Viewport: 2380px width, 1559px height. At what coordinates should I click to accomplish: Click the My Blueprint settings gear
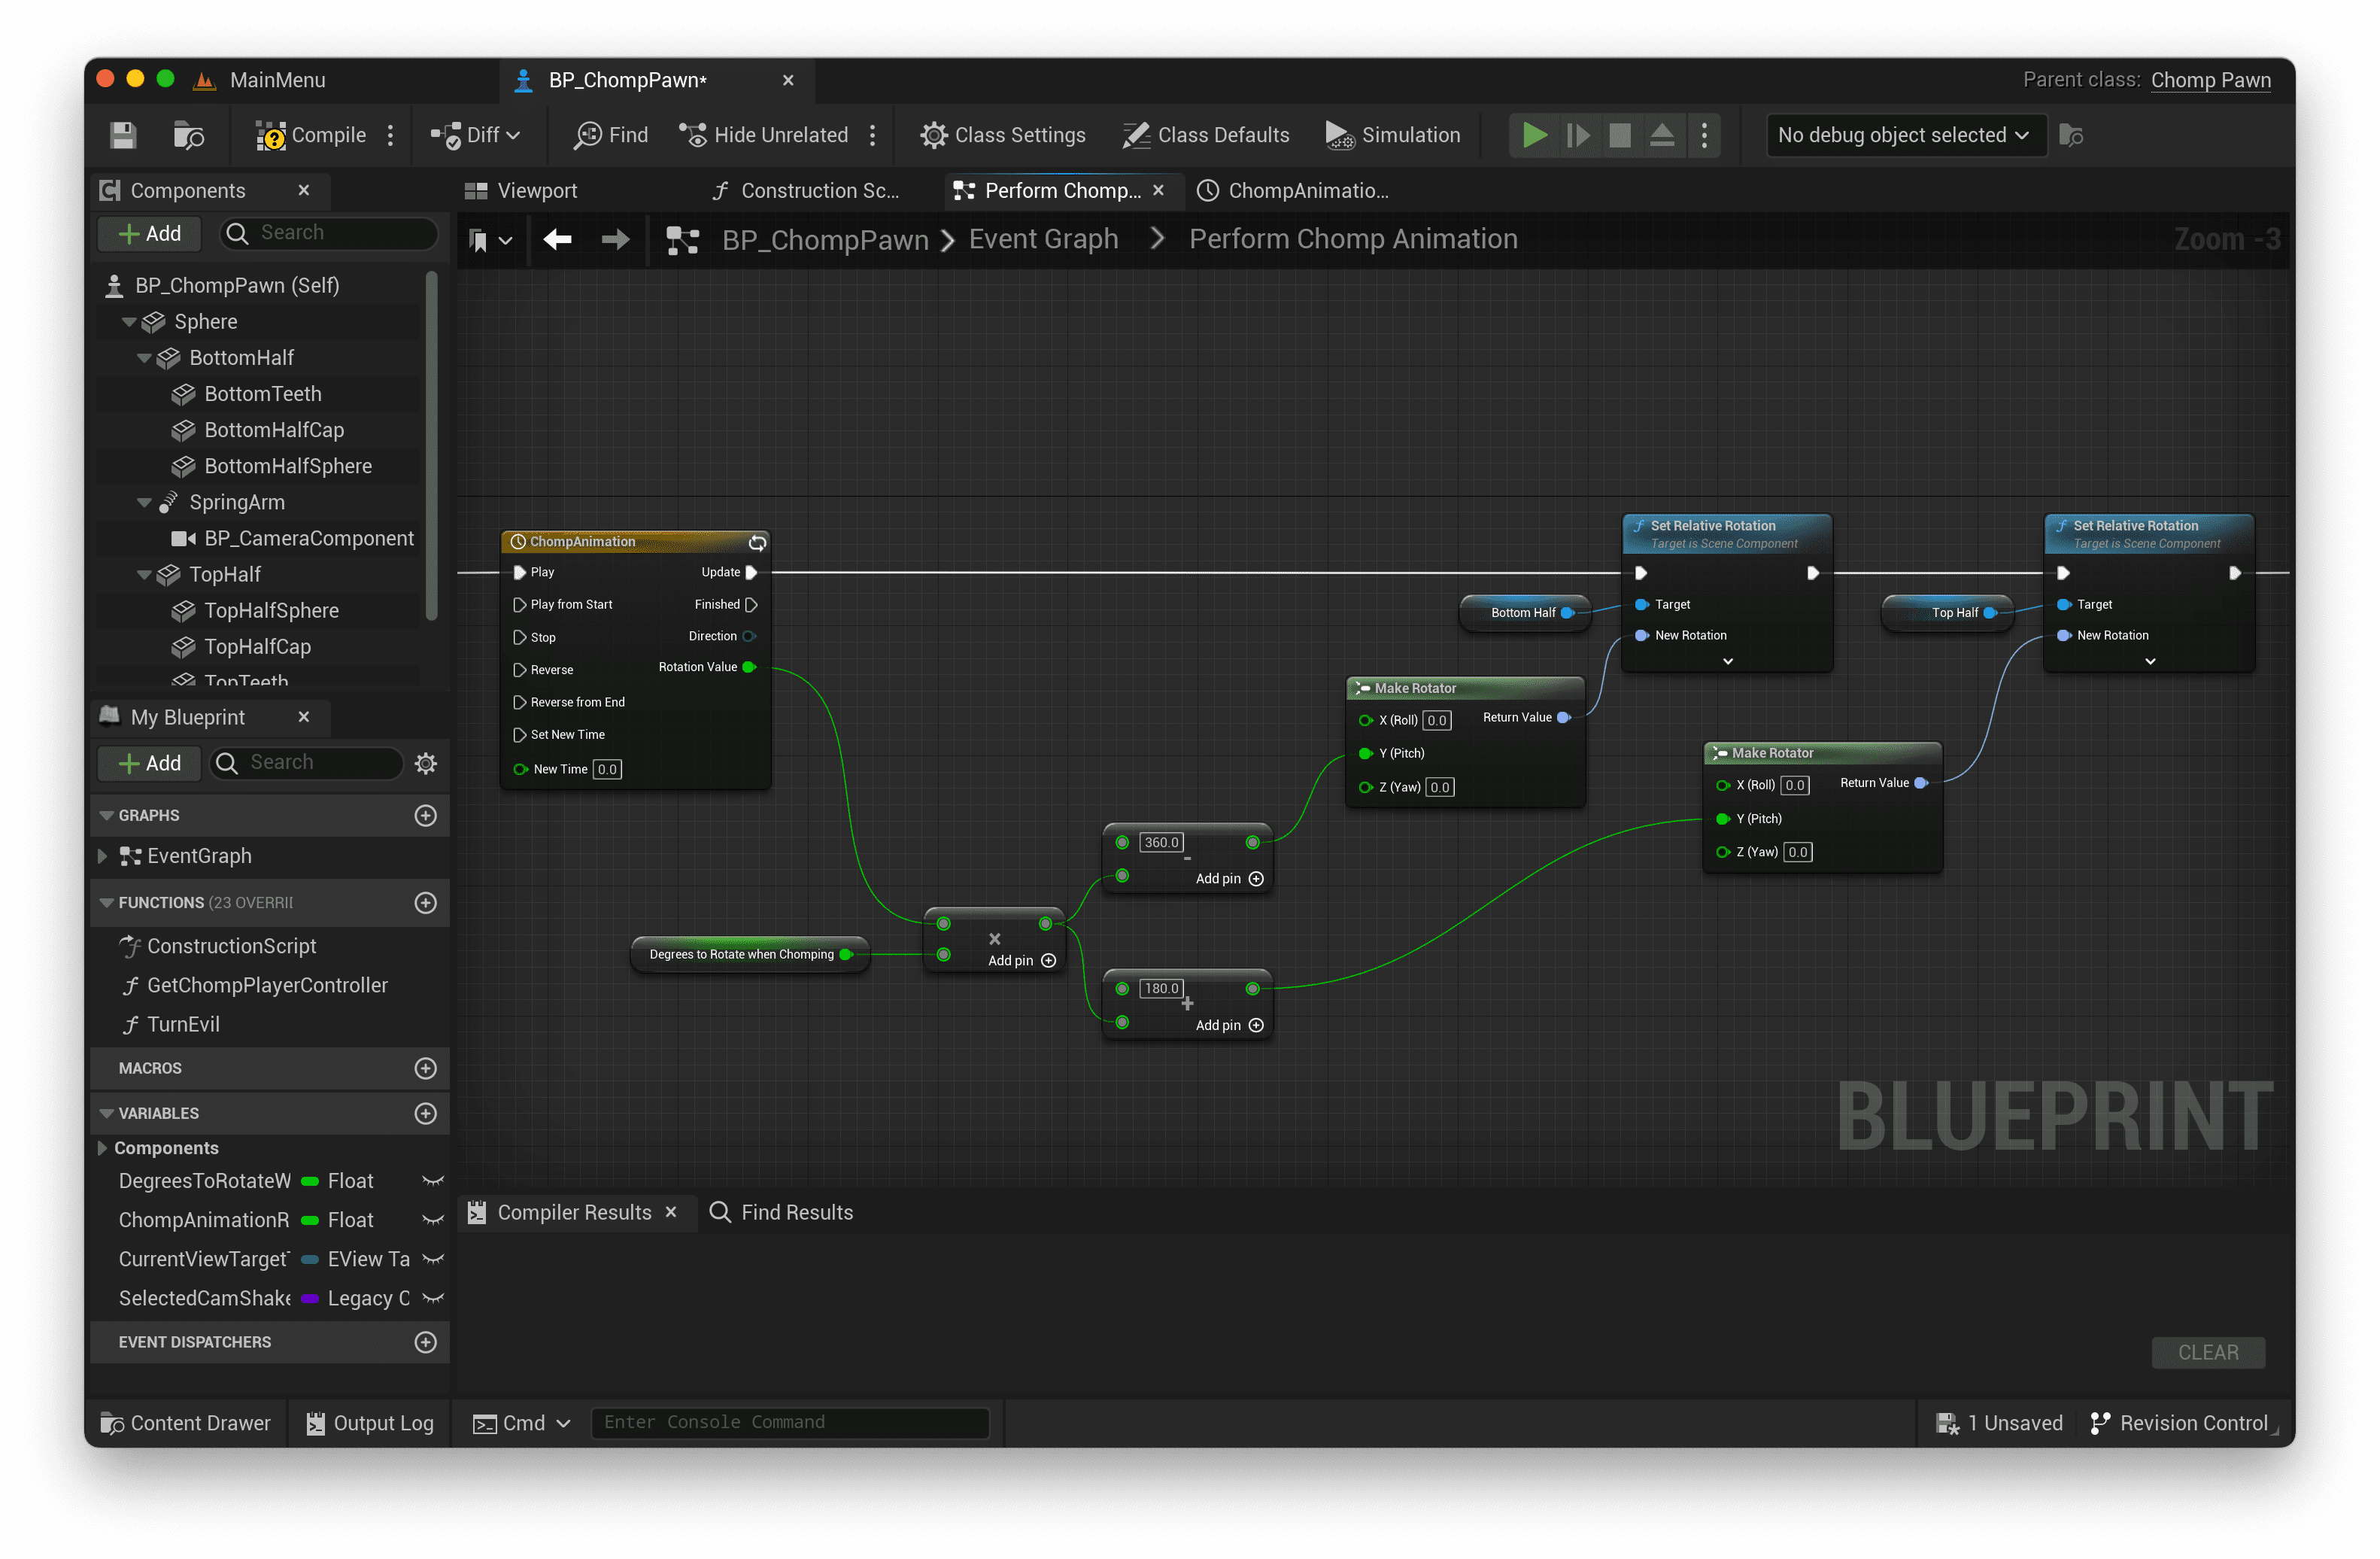click(426, 764)
